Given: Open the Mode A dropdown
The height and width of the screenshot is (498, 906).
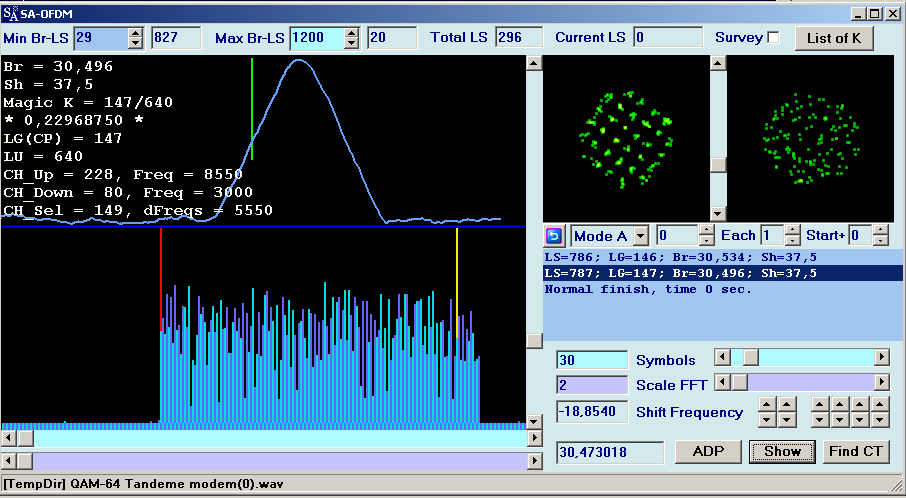Looking at the screenshot, I should (x=640, y=236).
